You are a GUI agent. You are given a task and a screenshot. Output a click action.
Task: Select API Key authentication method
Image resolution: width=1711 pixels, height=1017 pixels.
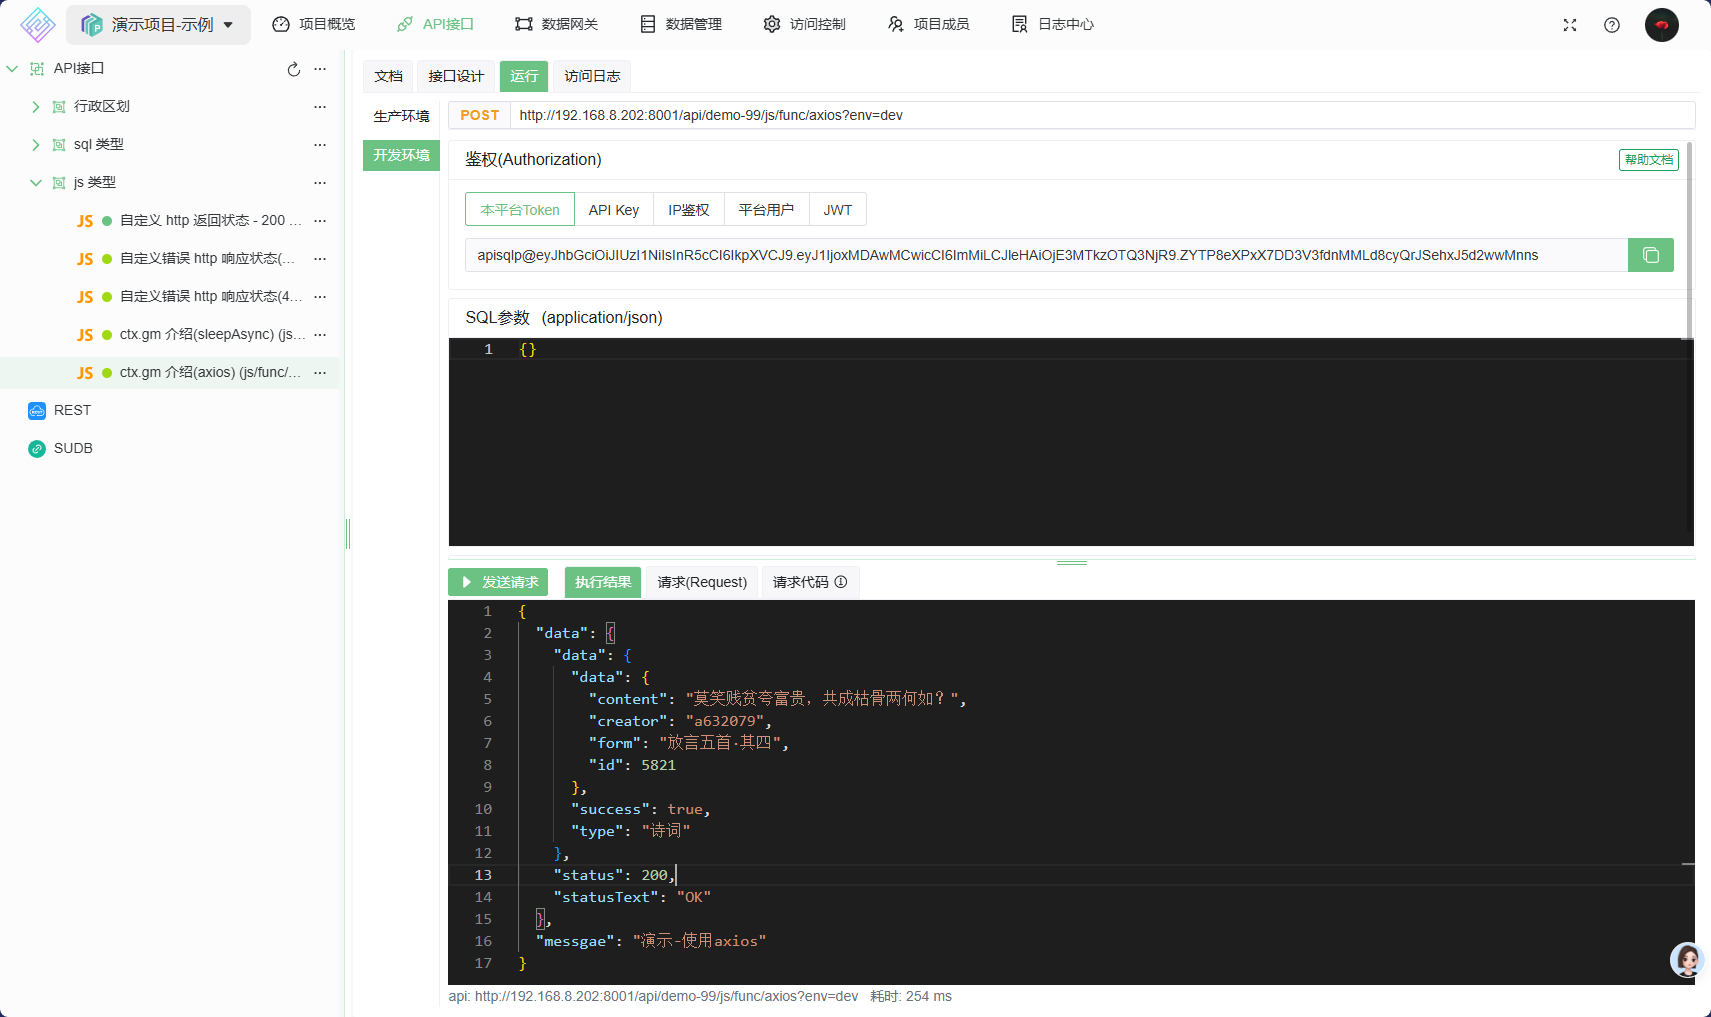pos(613,209)
